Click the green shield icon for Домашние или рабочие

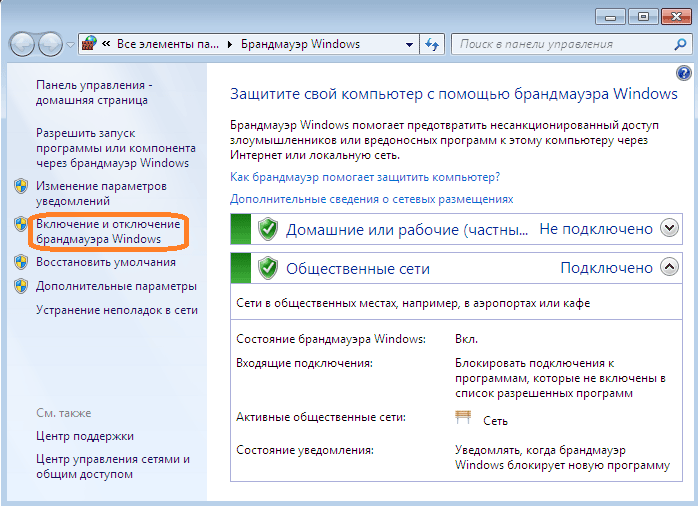[x=268, y=229]
